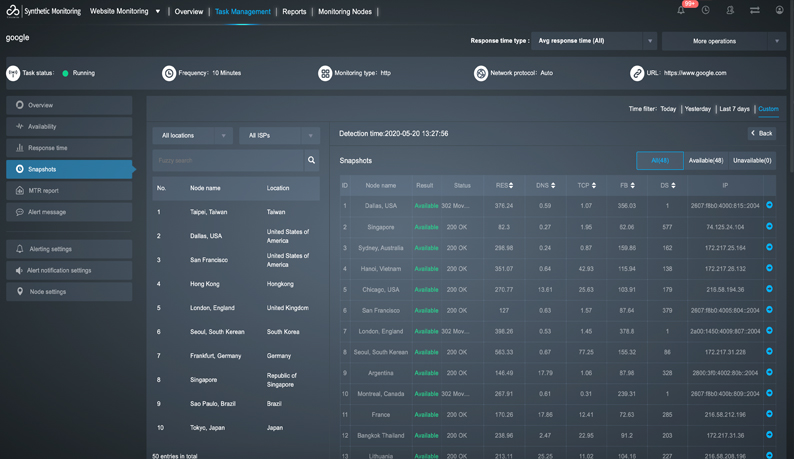The height and width of the screenshot is (459, 794).
Task: Sort the table by RES column
Action: [x=503, y=185]
